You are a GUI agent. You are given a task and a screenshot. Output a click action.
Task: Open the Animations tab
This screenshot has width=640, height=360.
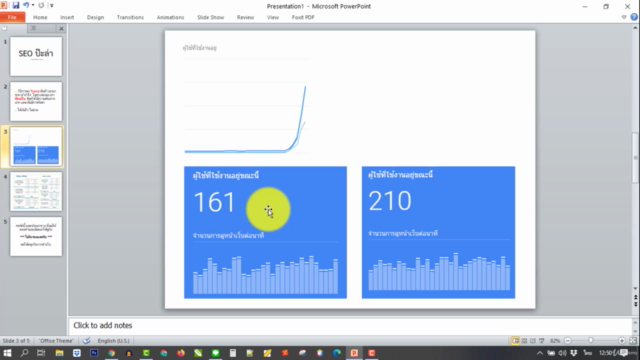click(170, 17)
